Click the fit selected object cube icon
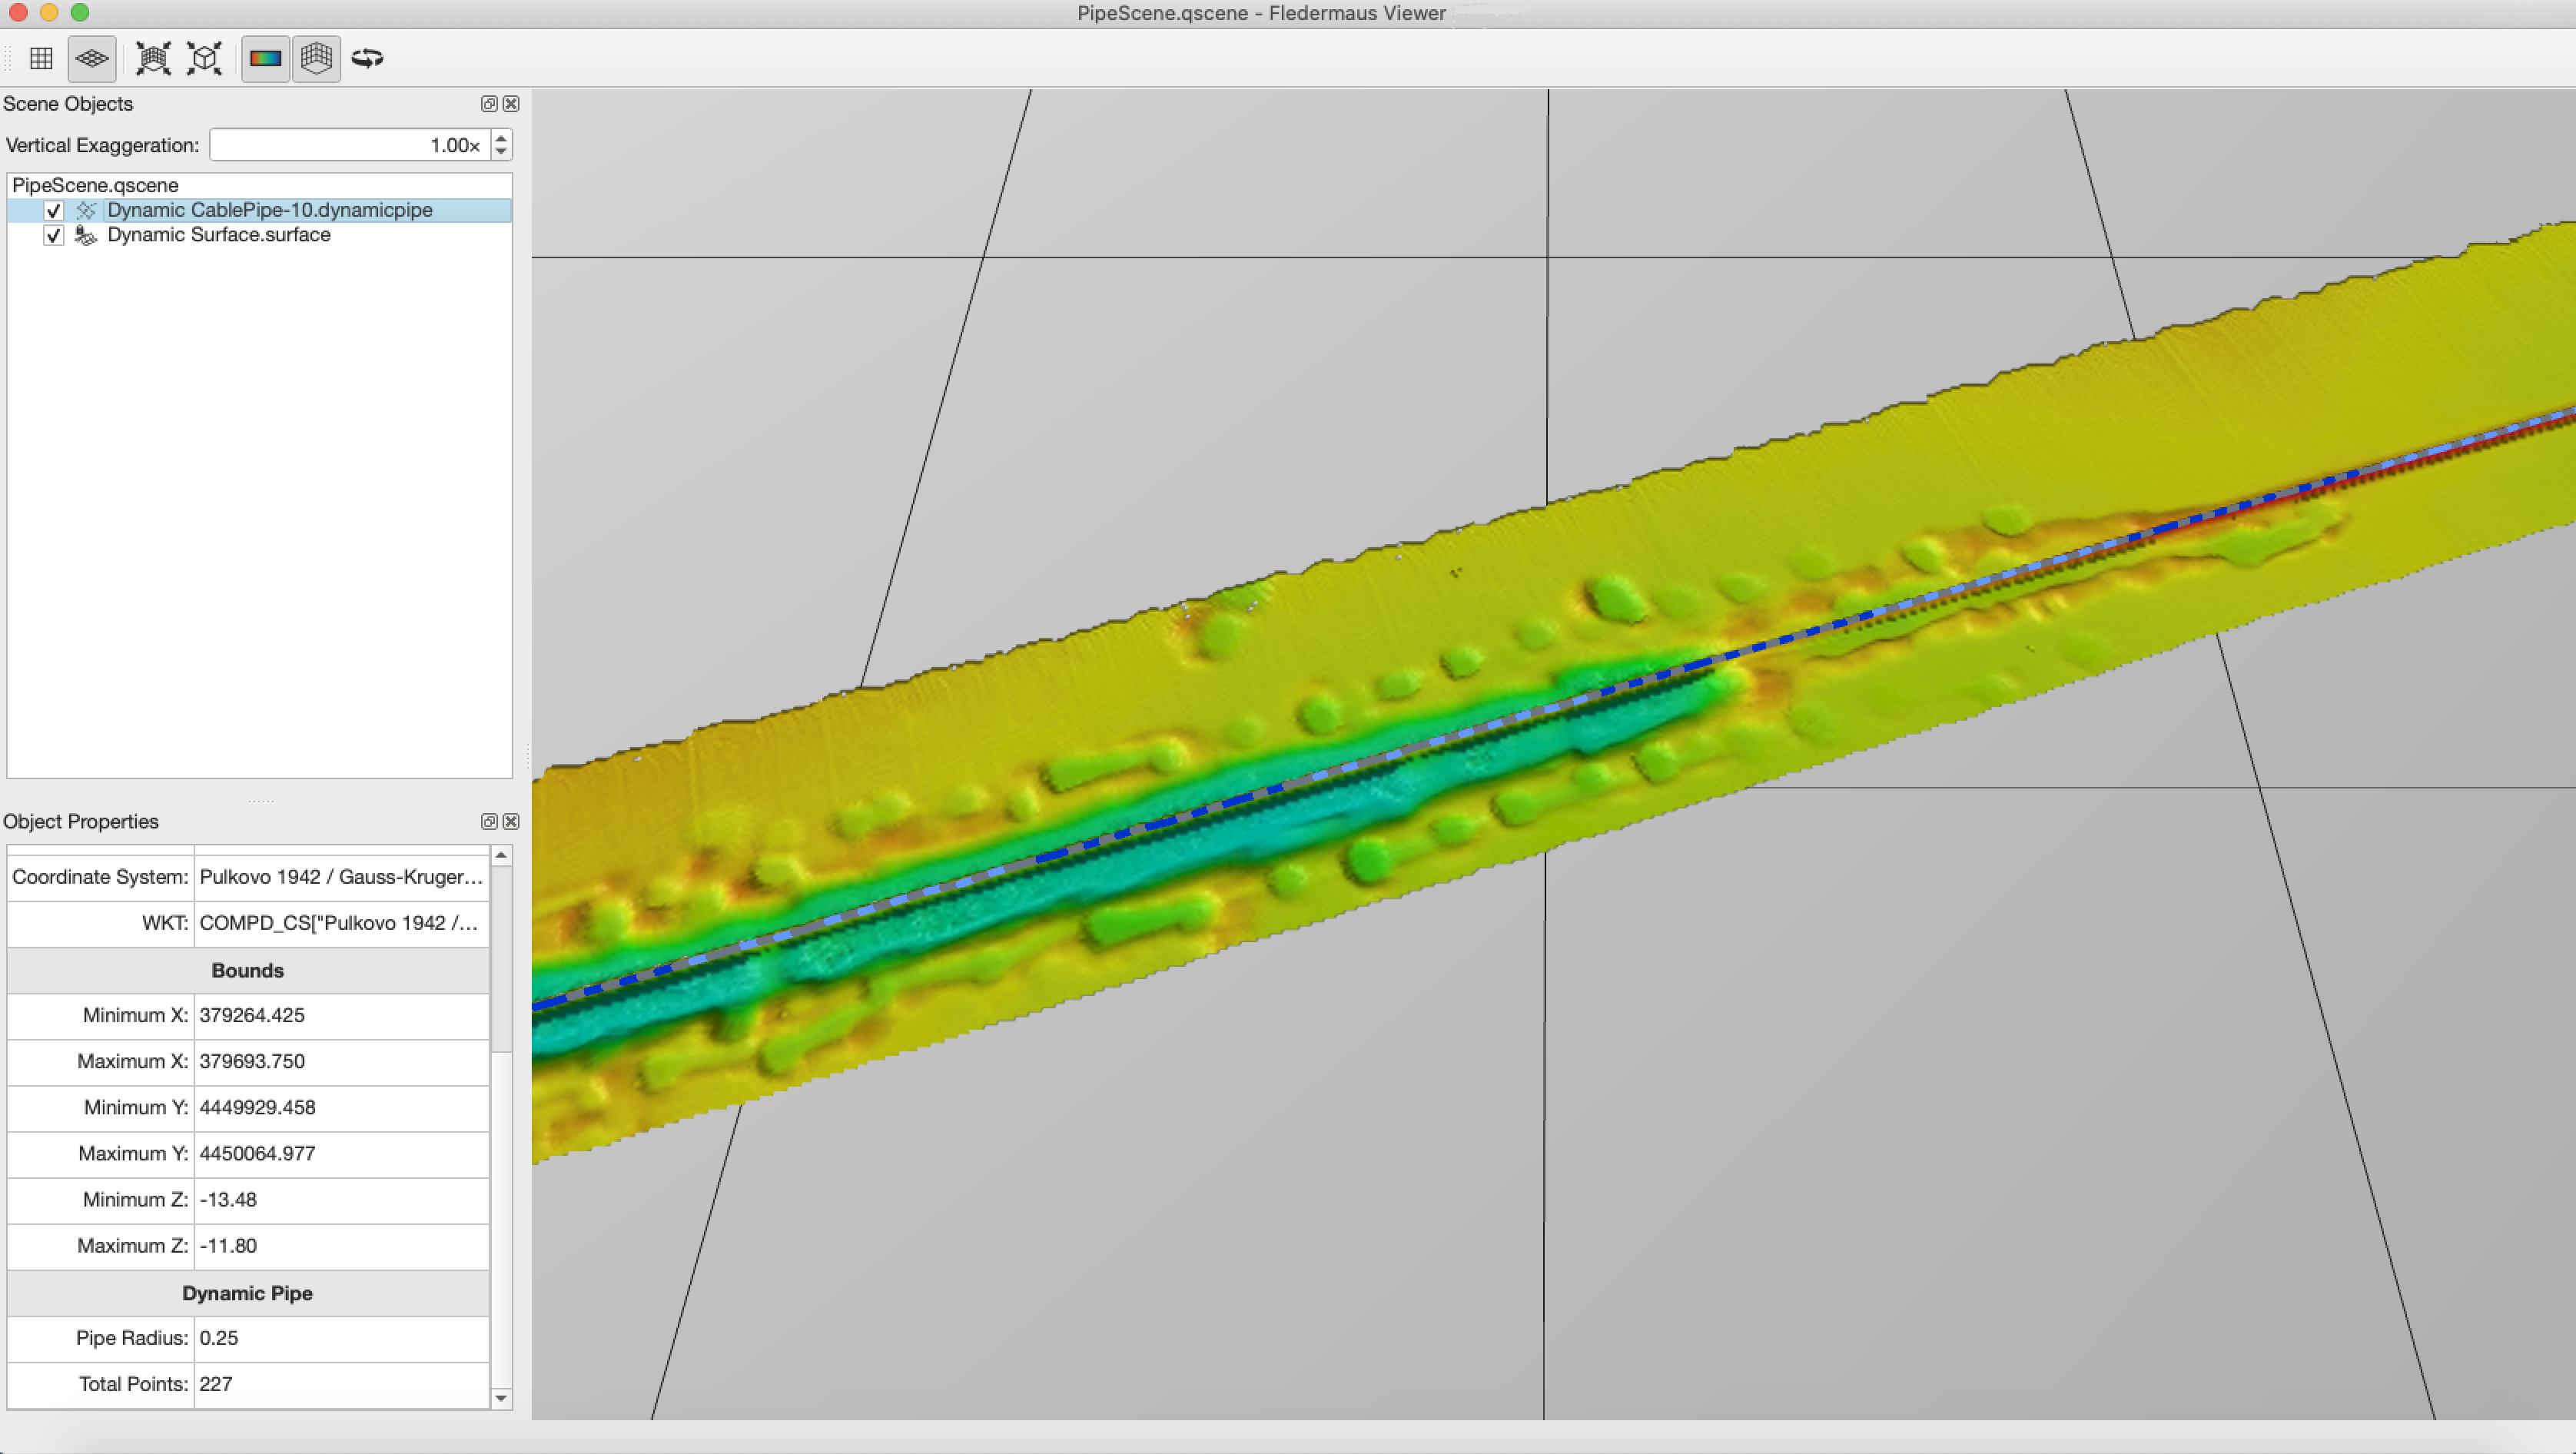 205,58
